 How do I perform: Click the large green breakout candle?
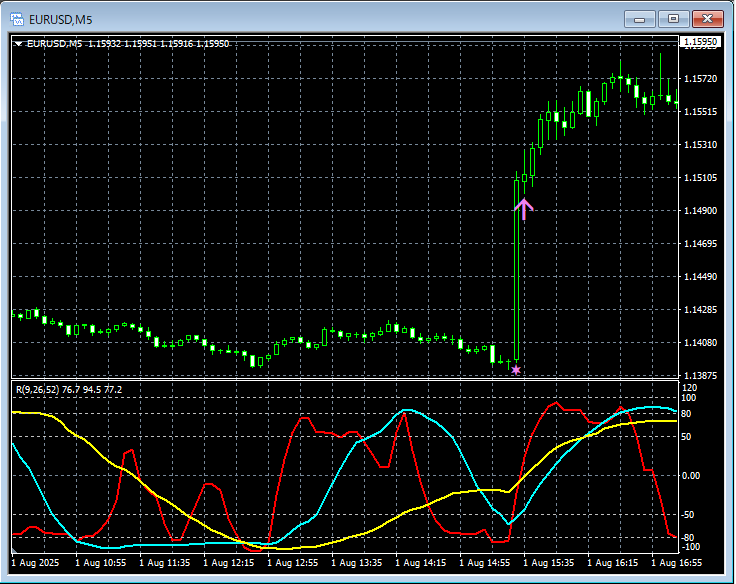point(517,270)
